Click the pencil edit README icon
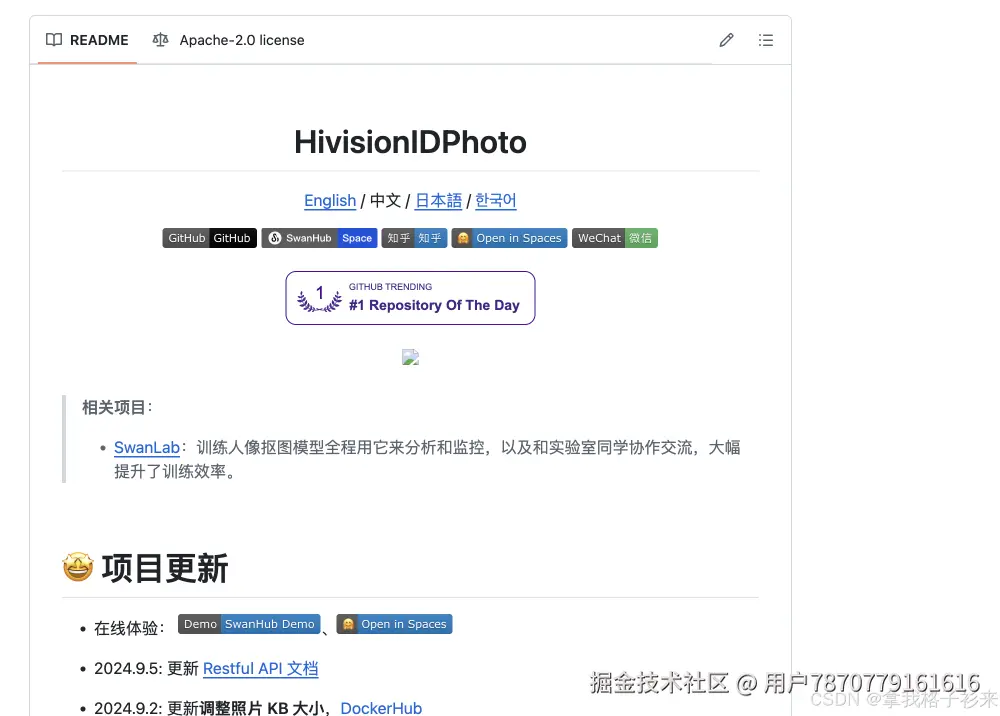Viewport: 1000px width, 716px height. click(x=726, y=40)
